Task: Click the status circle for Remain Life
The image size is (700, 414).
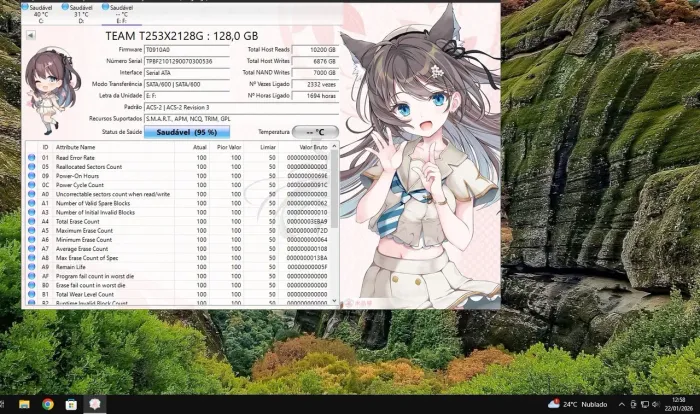Action: point(32,267)
